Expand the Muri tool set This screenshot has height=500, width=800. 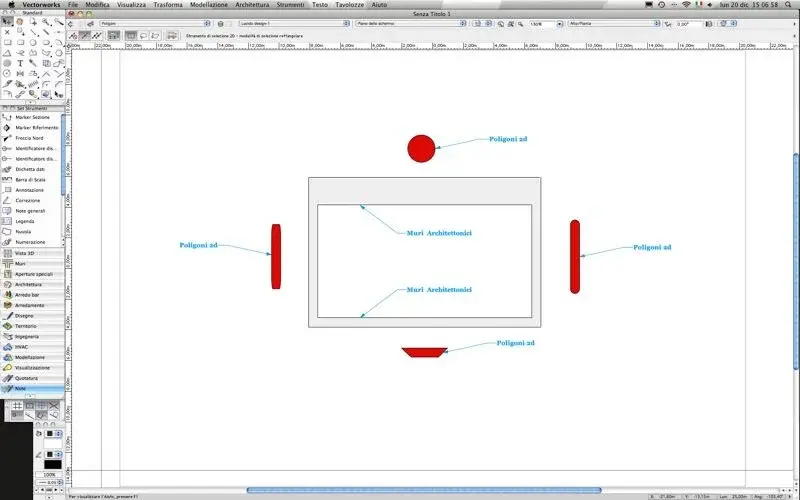pos(33,264)
